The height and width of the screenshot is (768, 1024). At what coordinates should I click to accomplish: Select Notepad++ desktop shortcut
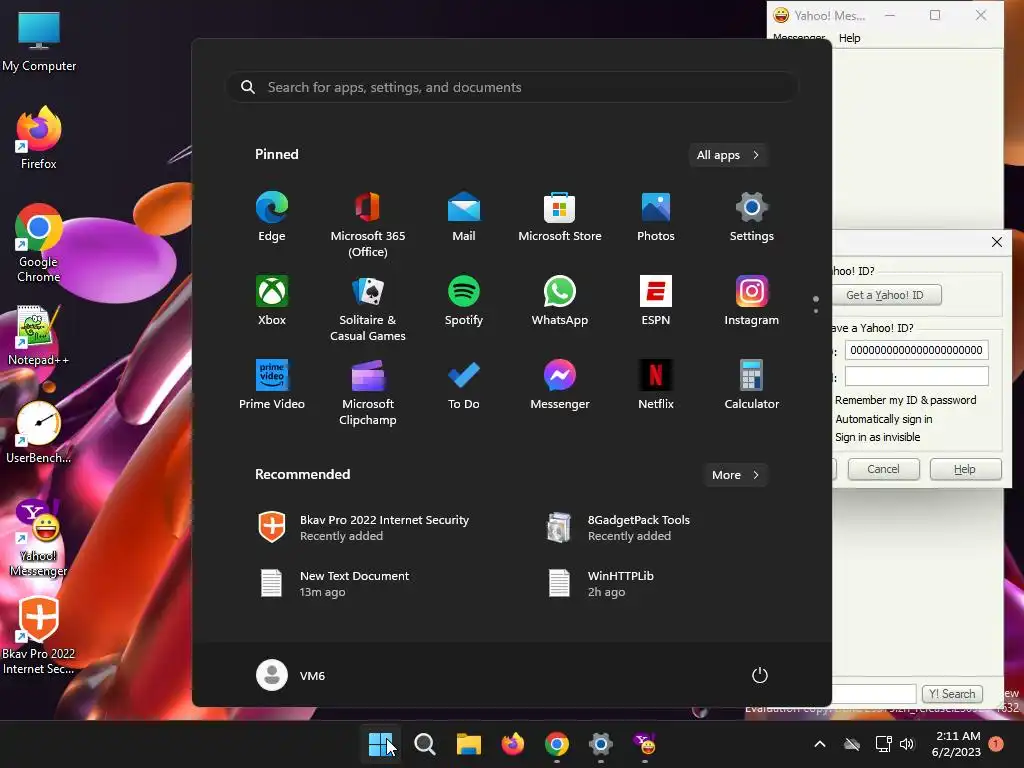tap(39, 336)
